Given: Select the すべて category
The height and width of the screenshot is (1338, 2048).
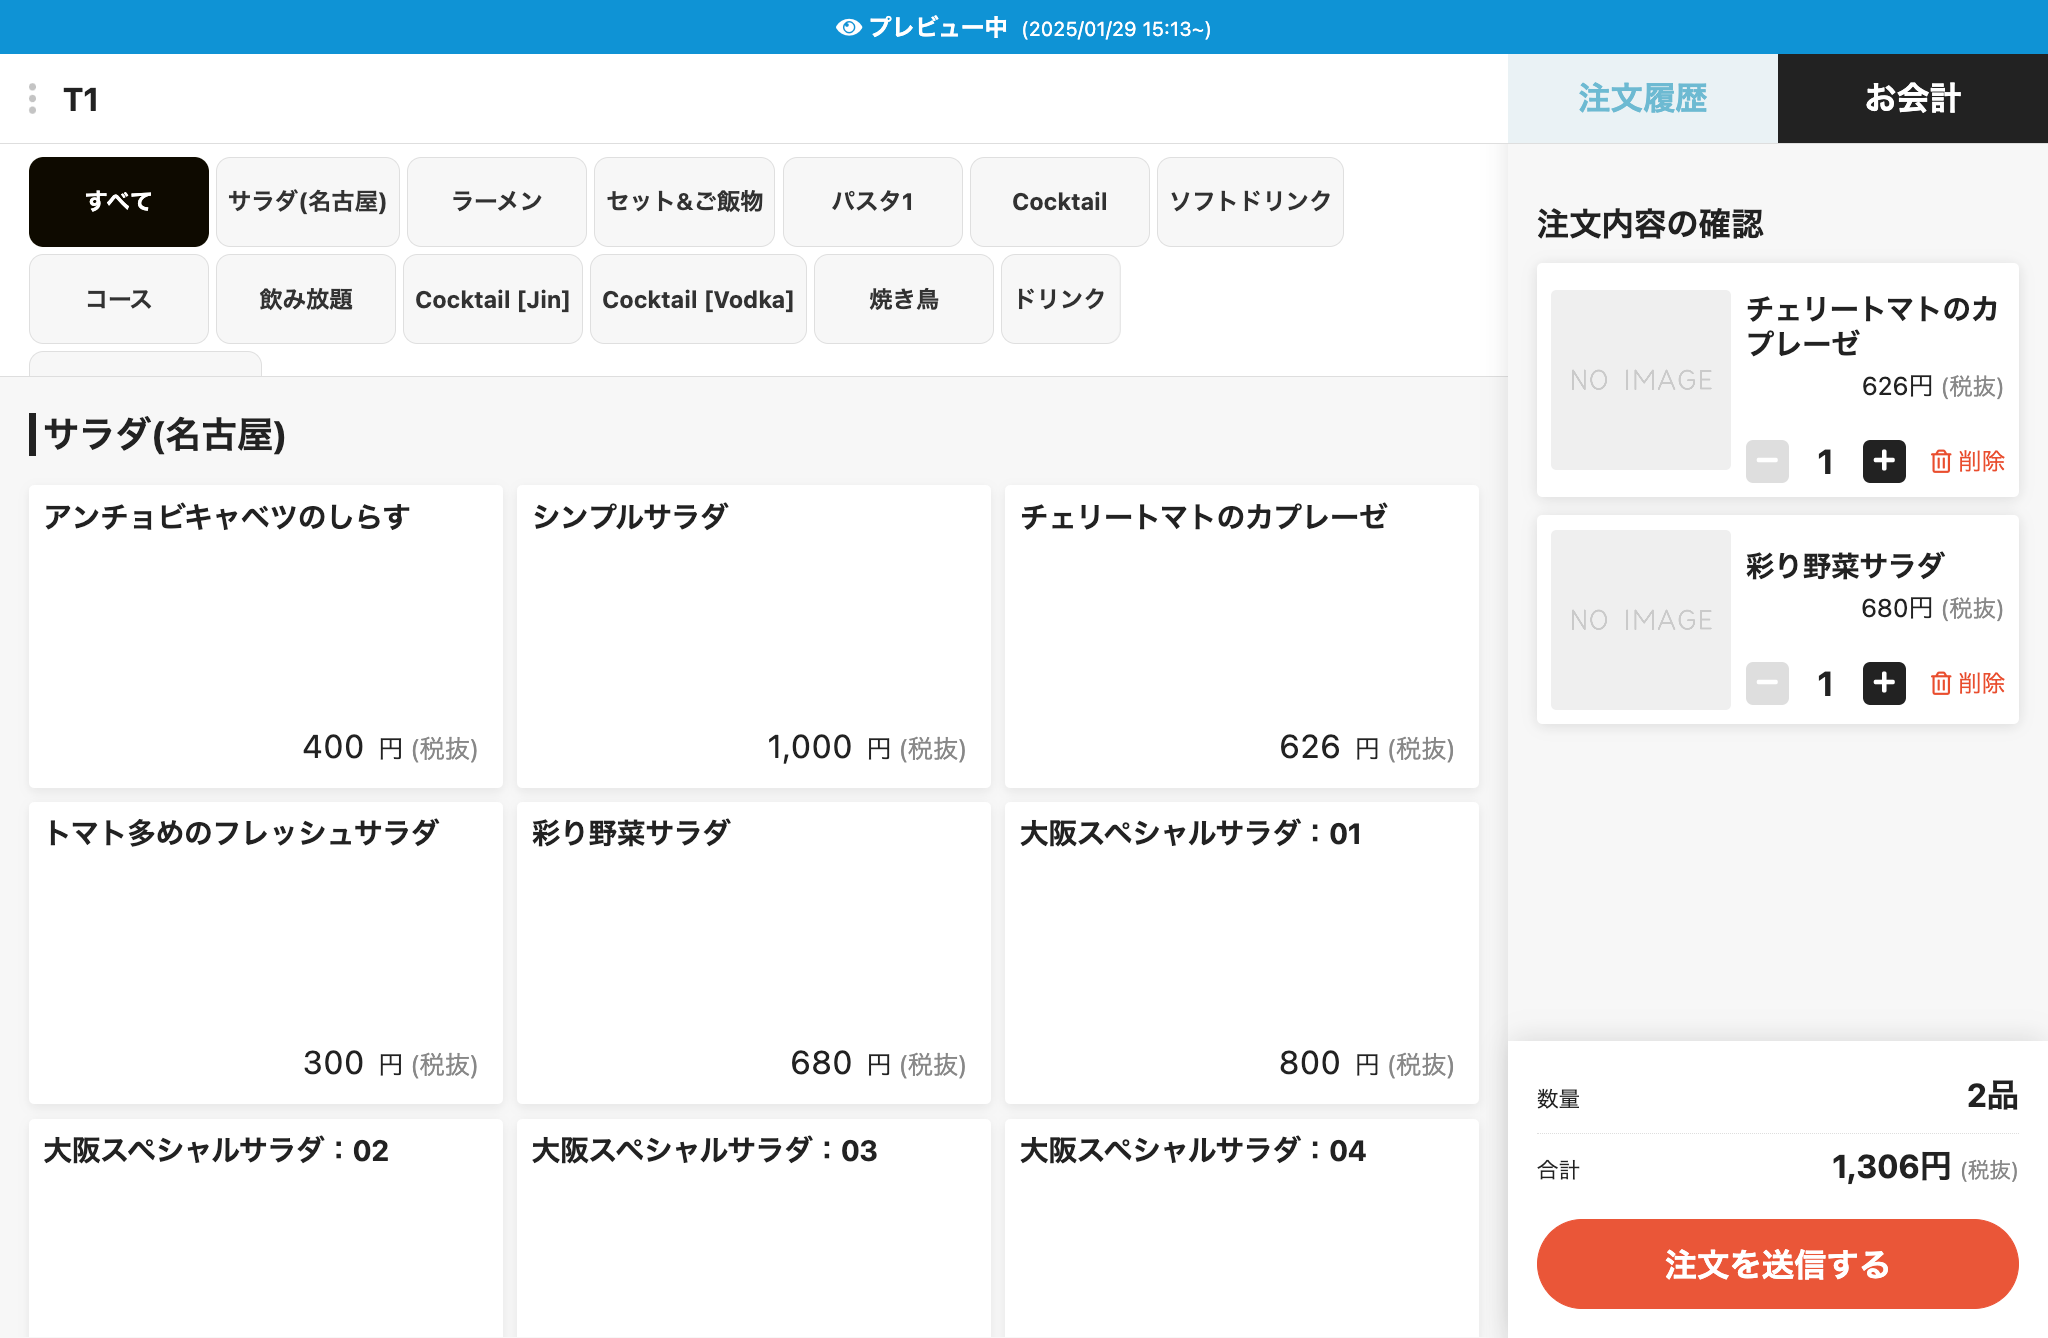Looking at the screenshot, I should tap(119, 202).
